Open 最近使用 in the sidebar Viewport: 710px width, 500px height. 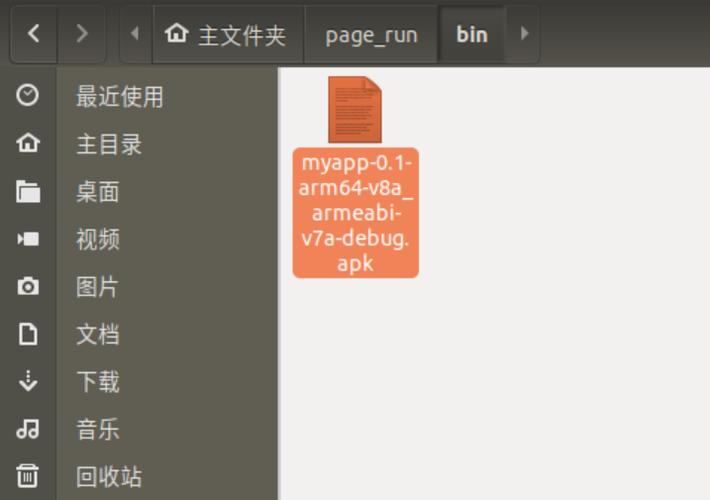click(120, 96)
